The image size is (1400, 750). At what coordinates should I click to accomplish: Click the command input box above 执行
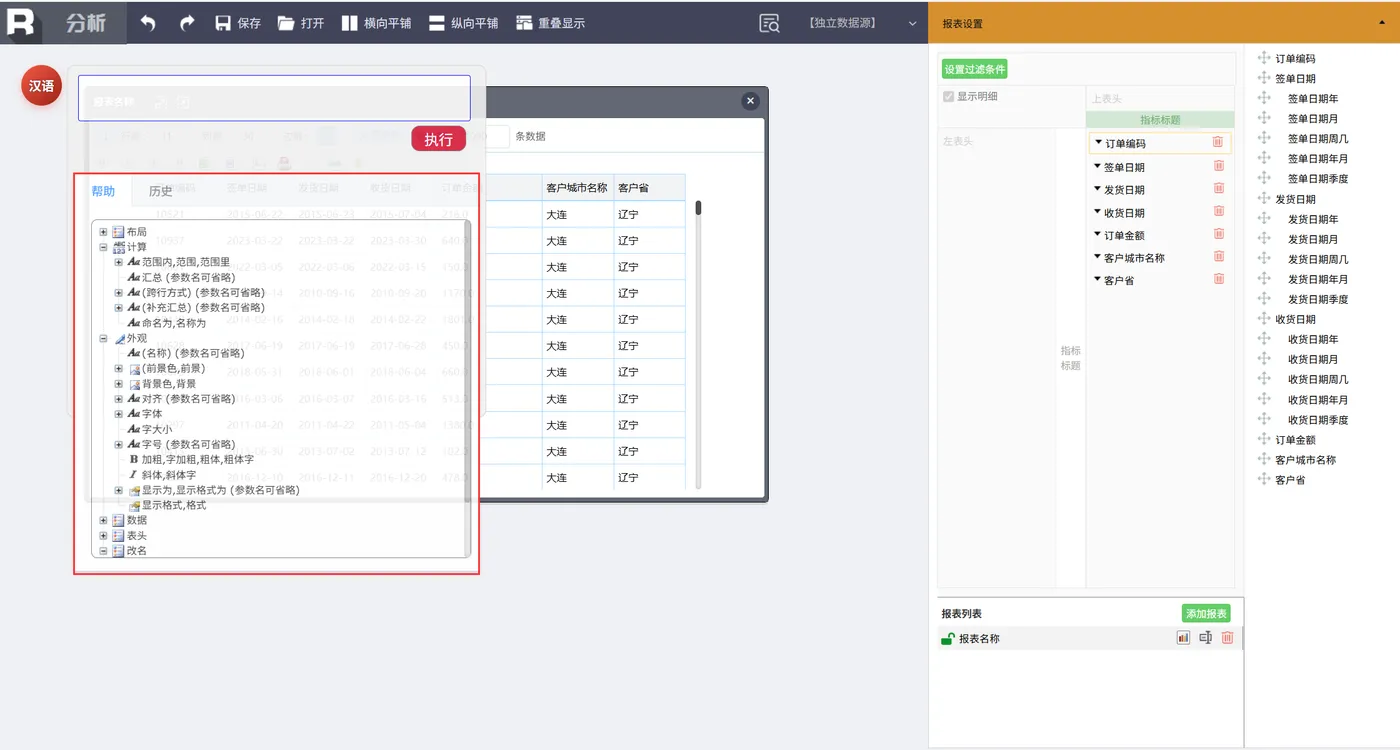pos(274,98)
